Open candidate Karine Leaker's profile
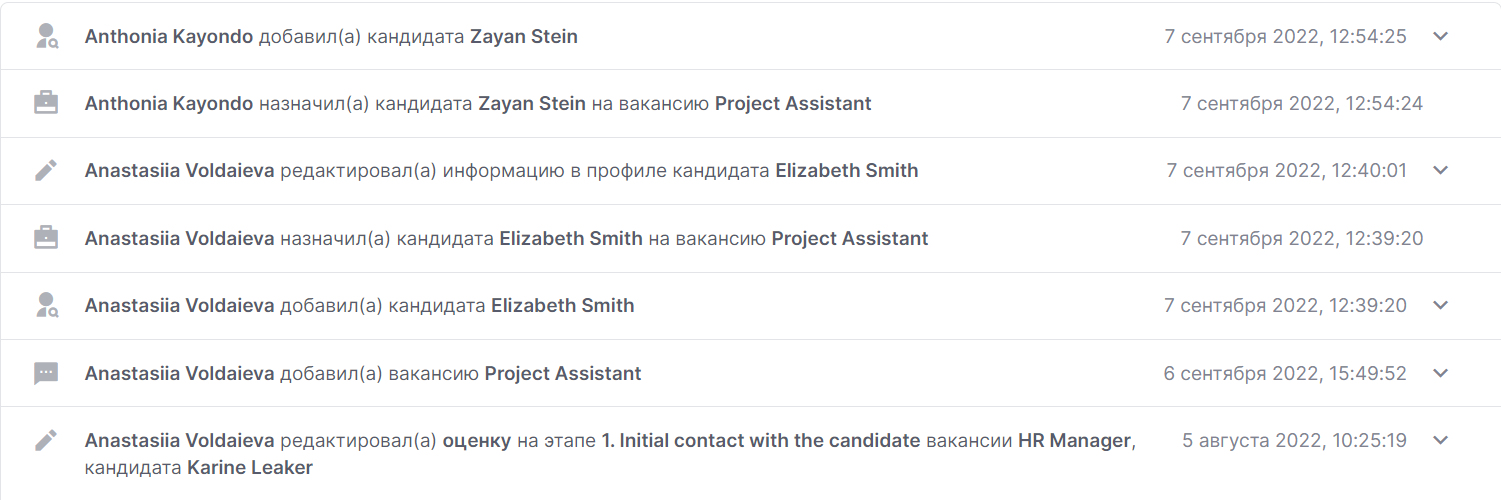 point(249,468)
